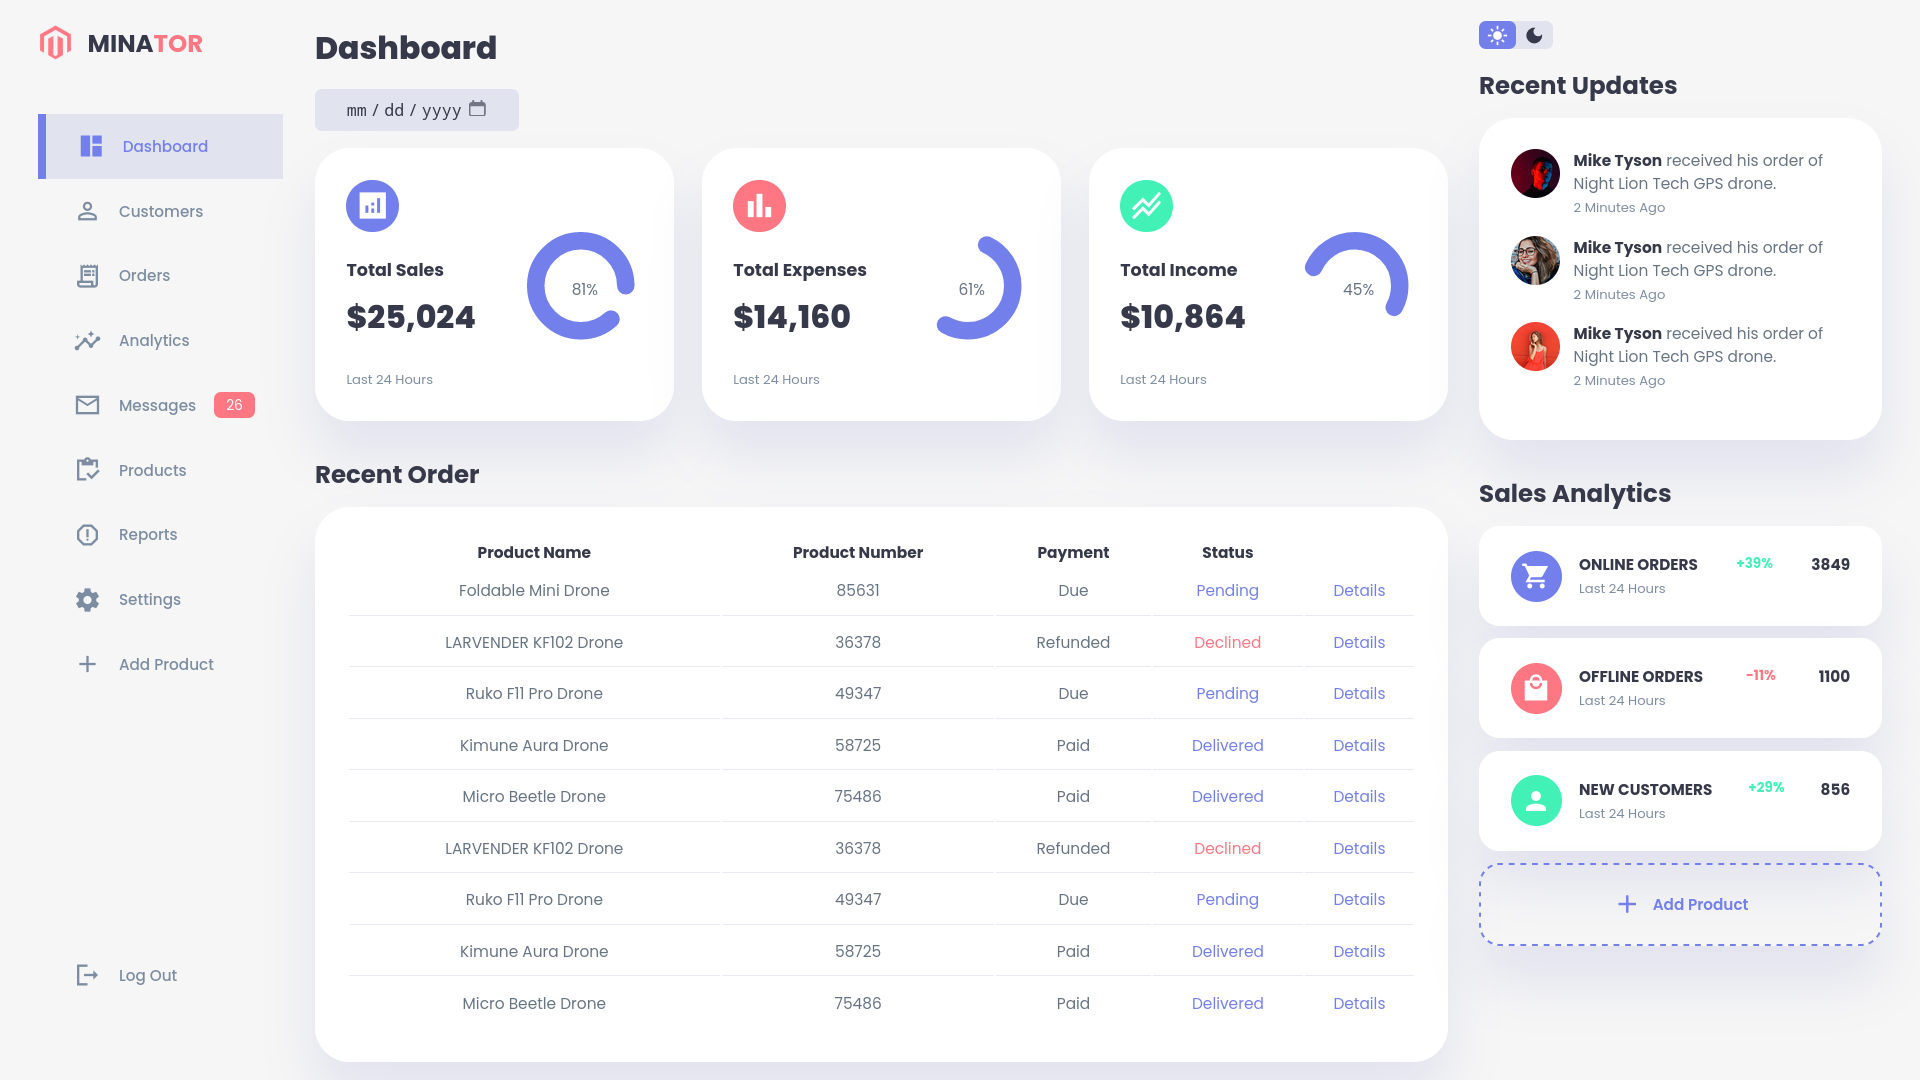Click the $25,024 Total Sales value
The height and width of the screenshot is (1080, 1920).
pyautogui.click(x=411, y=317)
